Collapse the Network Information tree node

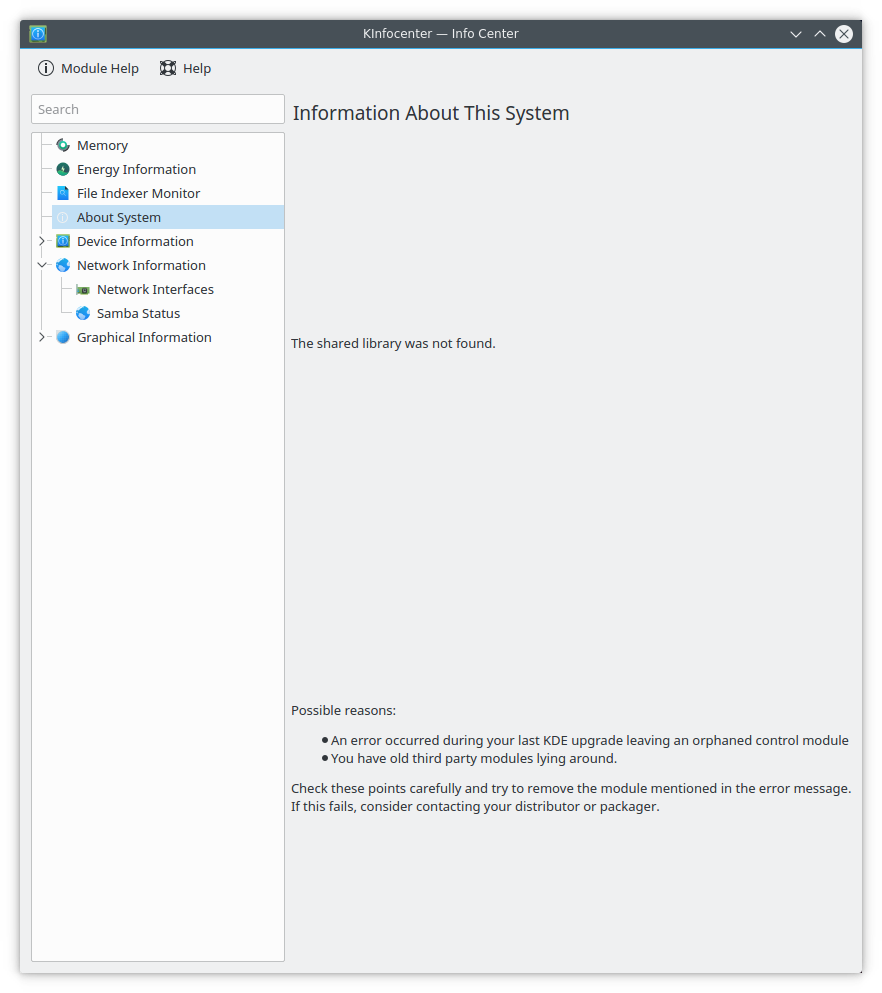pyautogui.click(x=42, y=265)
